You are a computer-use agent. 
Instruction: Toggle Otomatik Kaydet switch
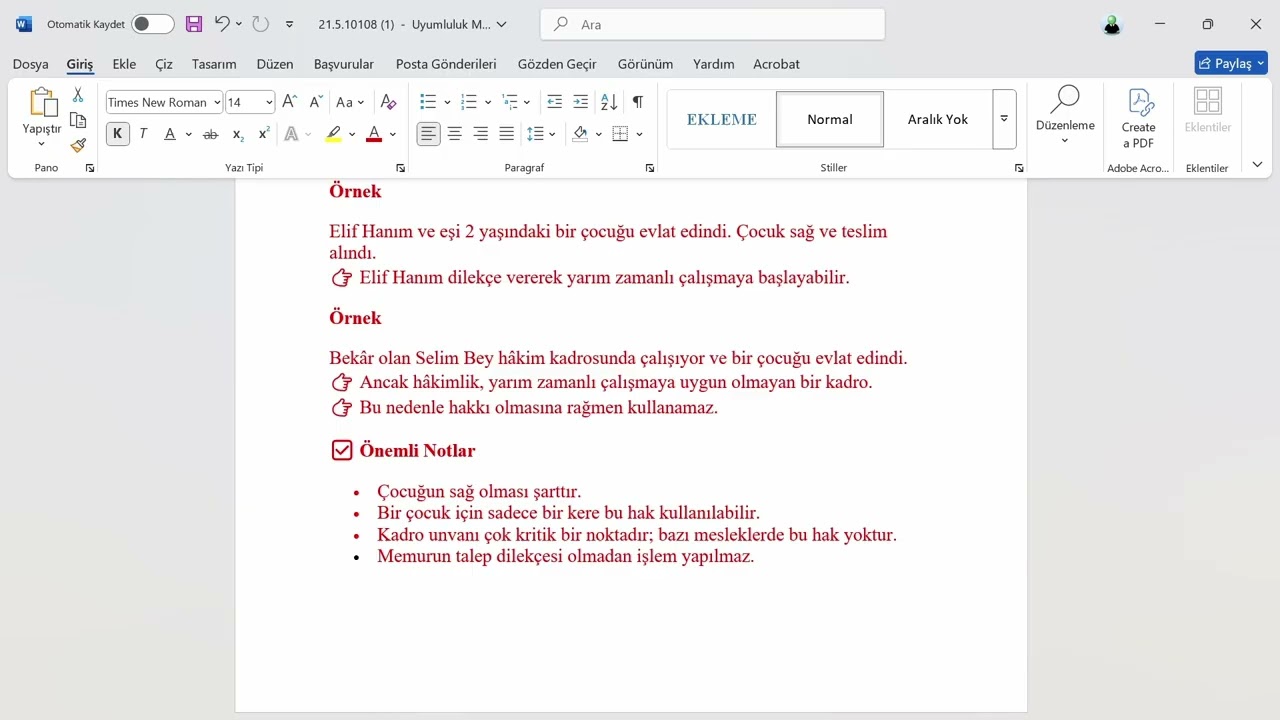click(x=152, y=24)
